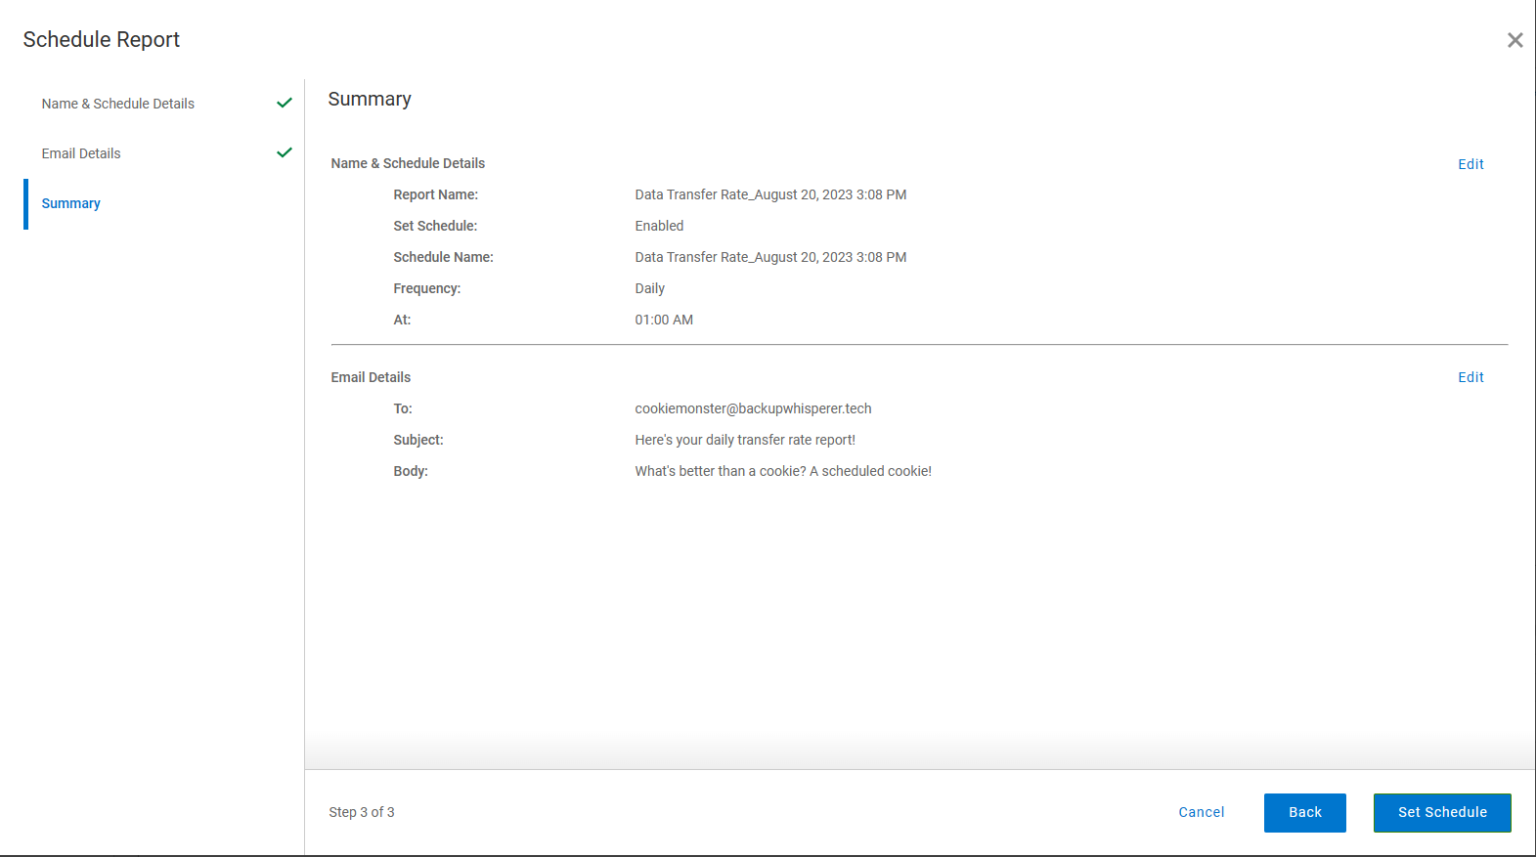
Task: Edit the Name & Schedule Details section
Action: coord(1470,163)
